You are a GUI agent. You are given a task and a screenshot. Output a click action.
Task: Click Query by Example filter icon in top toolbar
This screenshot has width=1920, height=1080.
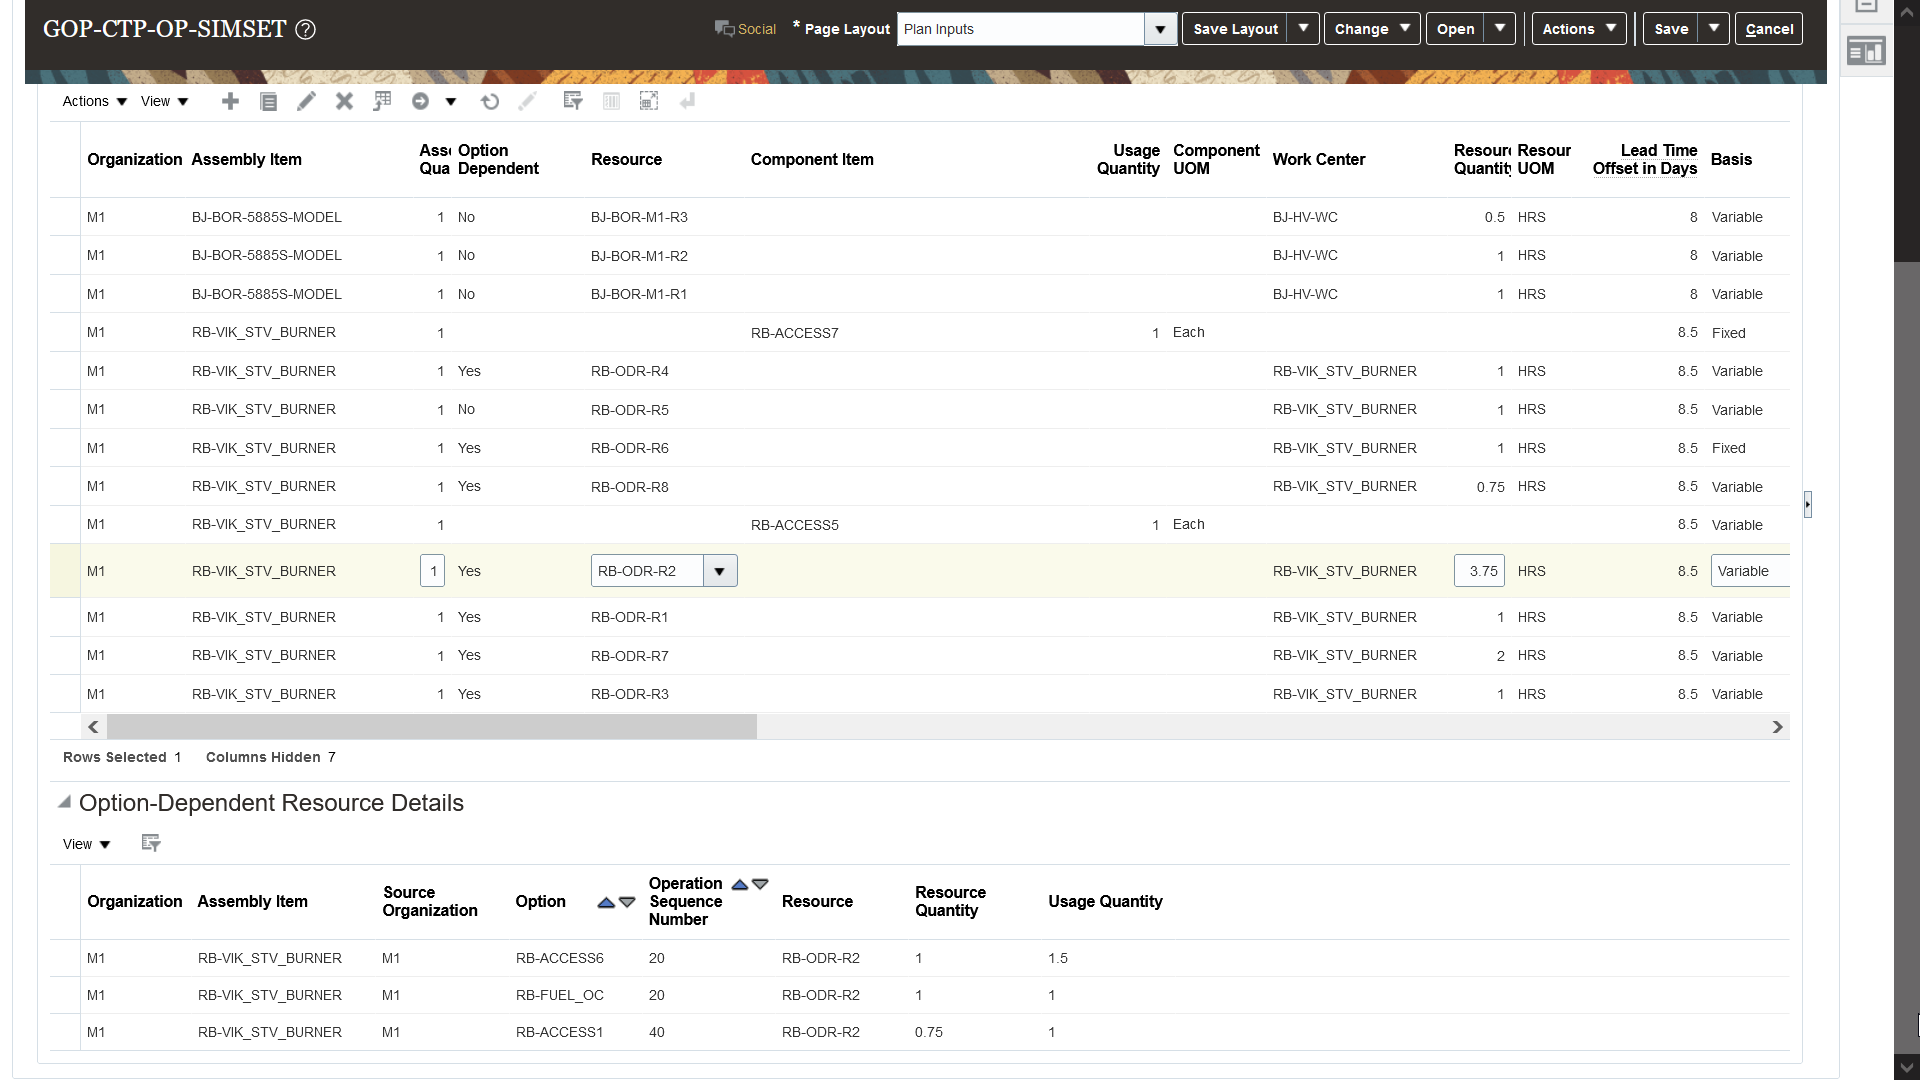pyautogui.click(x=573, y=101)
